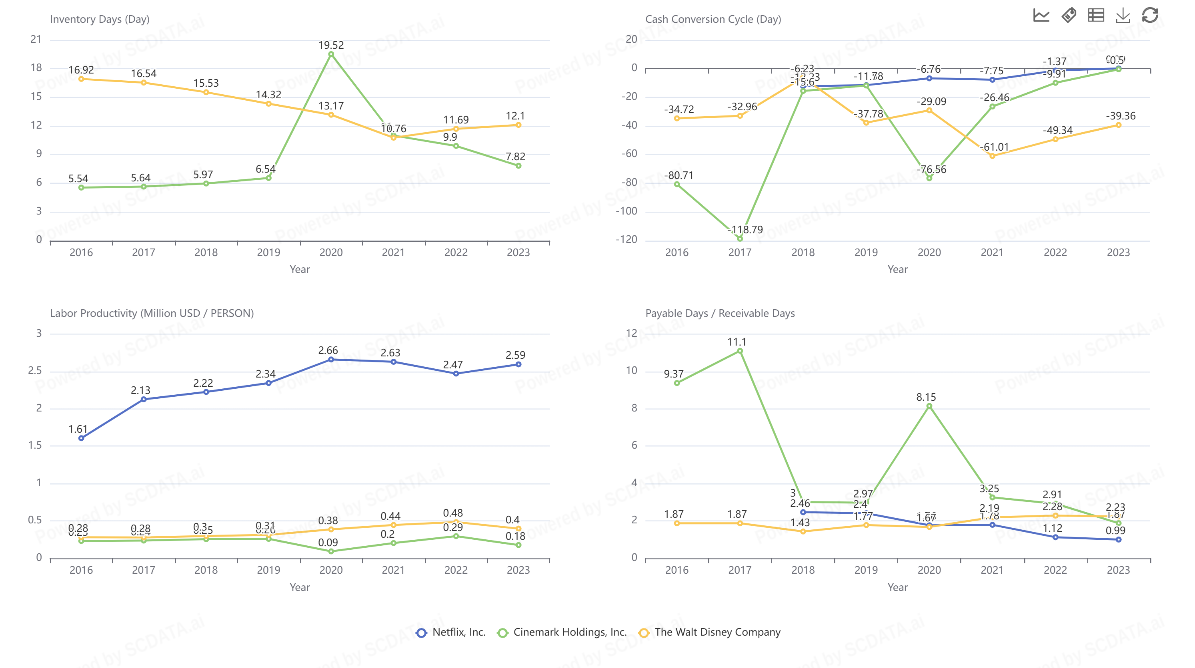Switch to line chart view icon
Viewport: 1195px width, 668px height.
[x=1041, y=15]
